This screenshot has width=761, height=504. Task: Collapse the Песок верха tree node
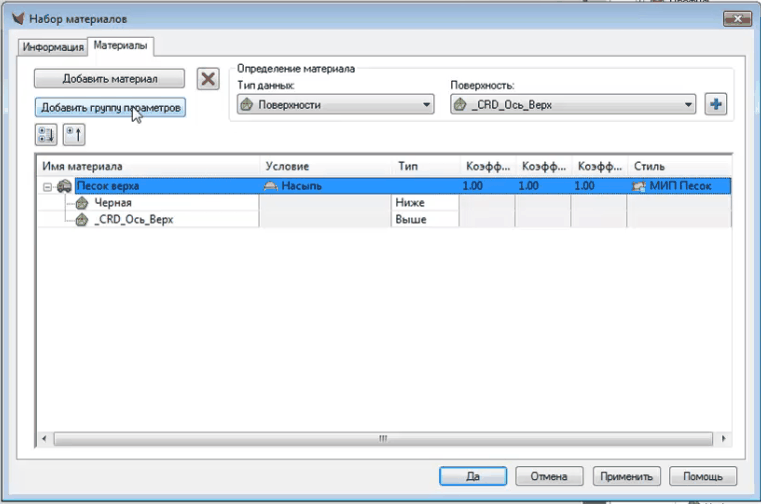click(x=46, y=186)
